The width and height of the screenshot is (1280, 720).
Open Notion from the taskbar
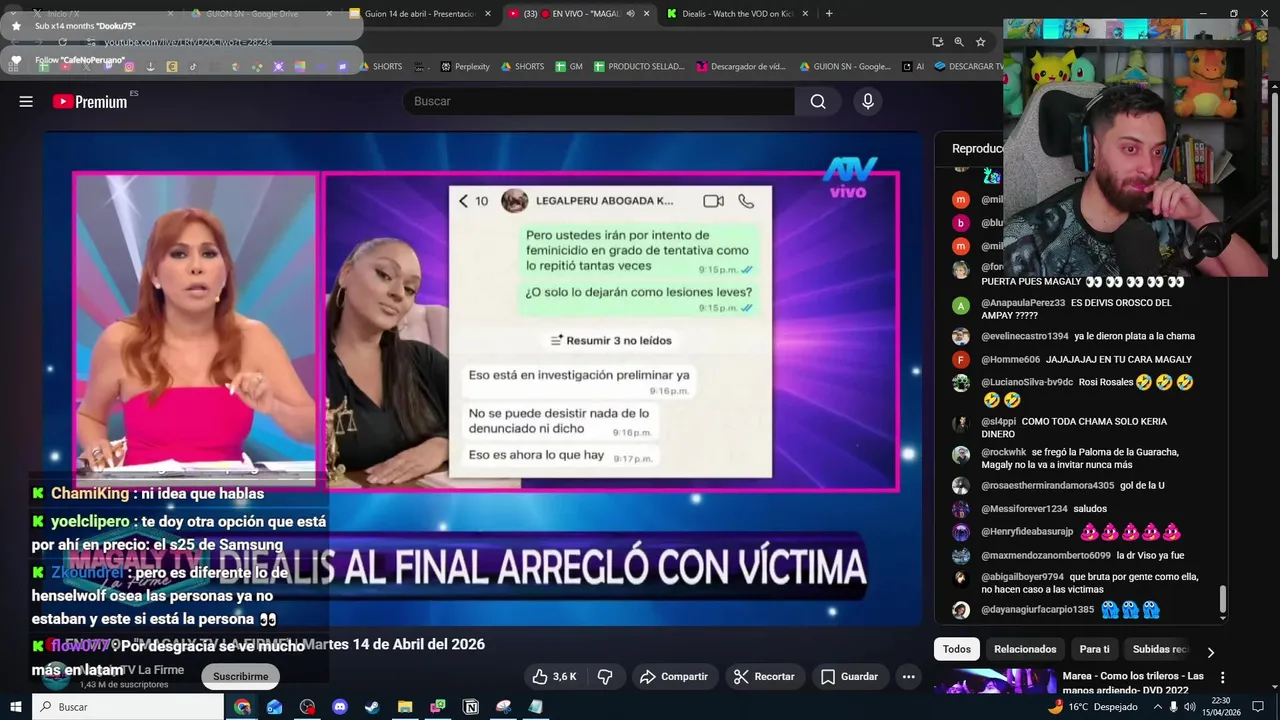point(471,707)
